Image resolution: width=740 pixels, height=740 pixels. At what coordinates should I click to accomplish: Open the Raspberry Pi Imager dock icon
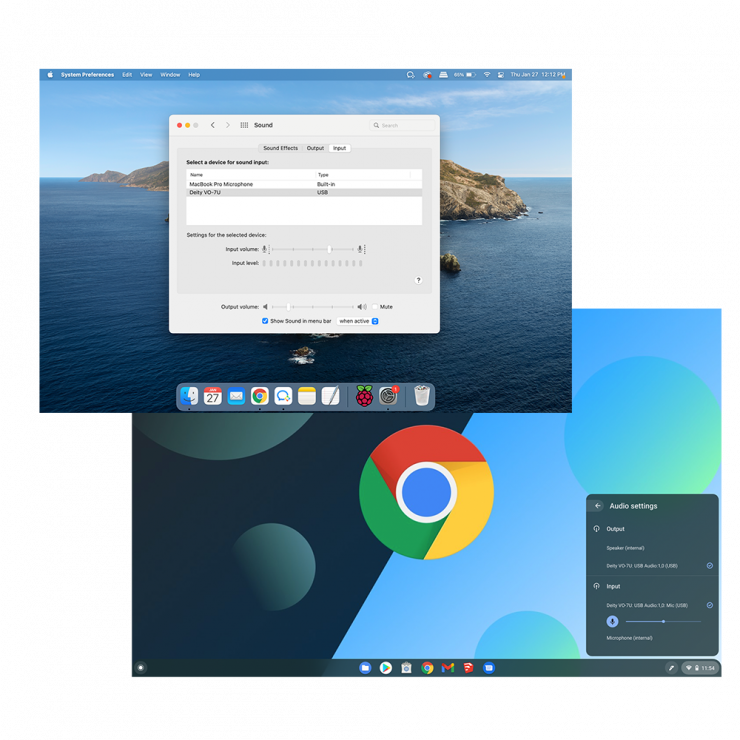[364, 396]
